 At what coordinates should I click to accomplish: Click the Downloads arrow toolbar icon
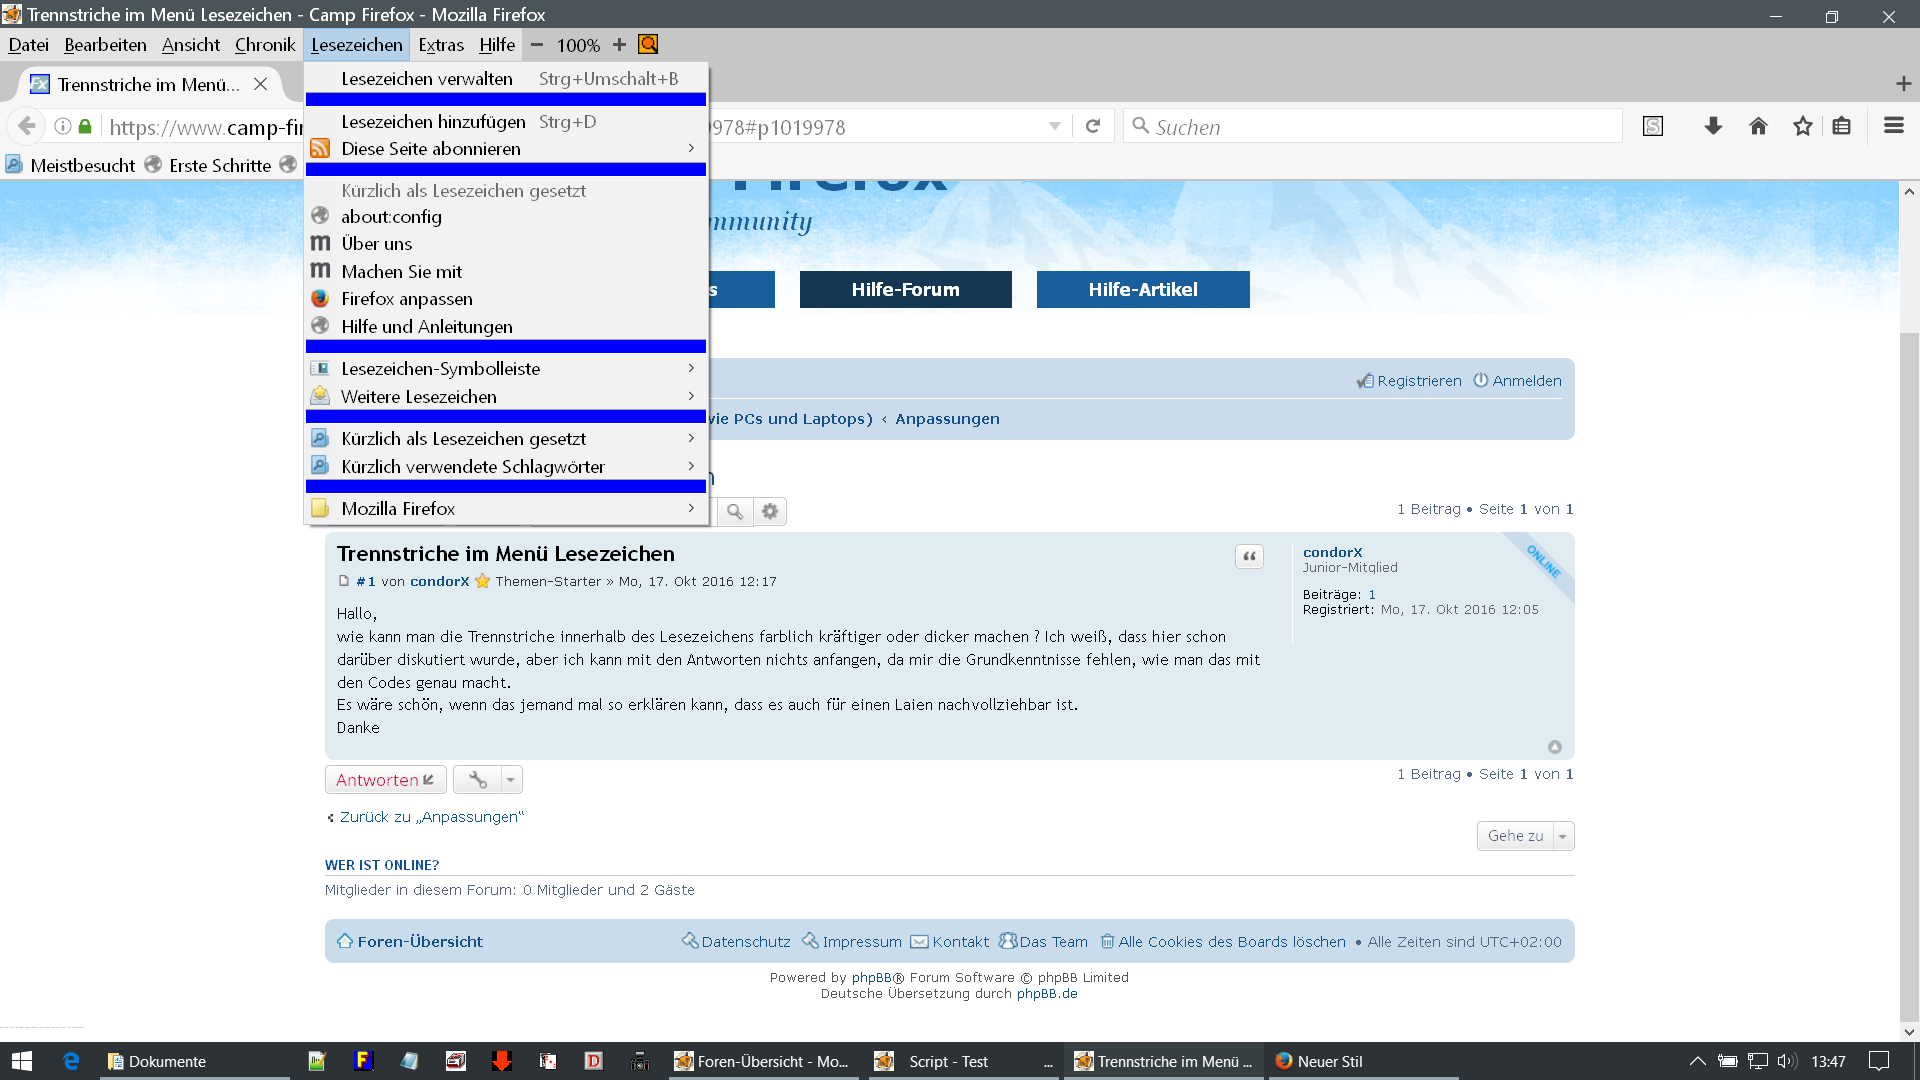1713,126
